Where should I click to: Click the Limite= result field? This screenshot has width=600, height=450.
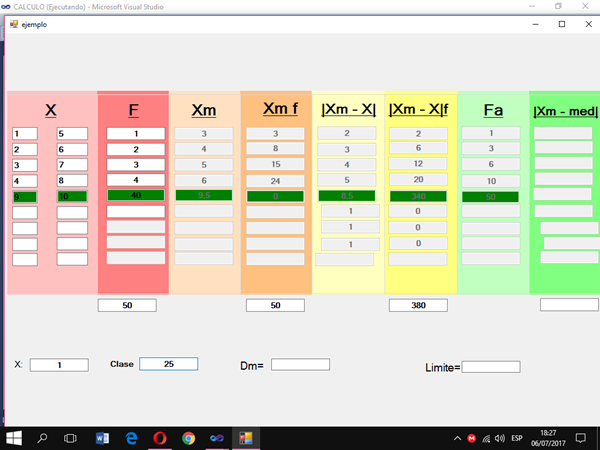click(491, 367)
